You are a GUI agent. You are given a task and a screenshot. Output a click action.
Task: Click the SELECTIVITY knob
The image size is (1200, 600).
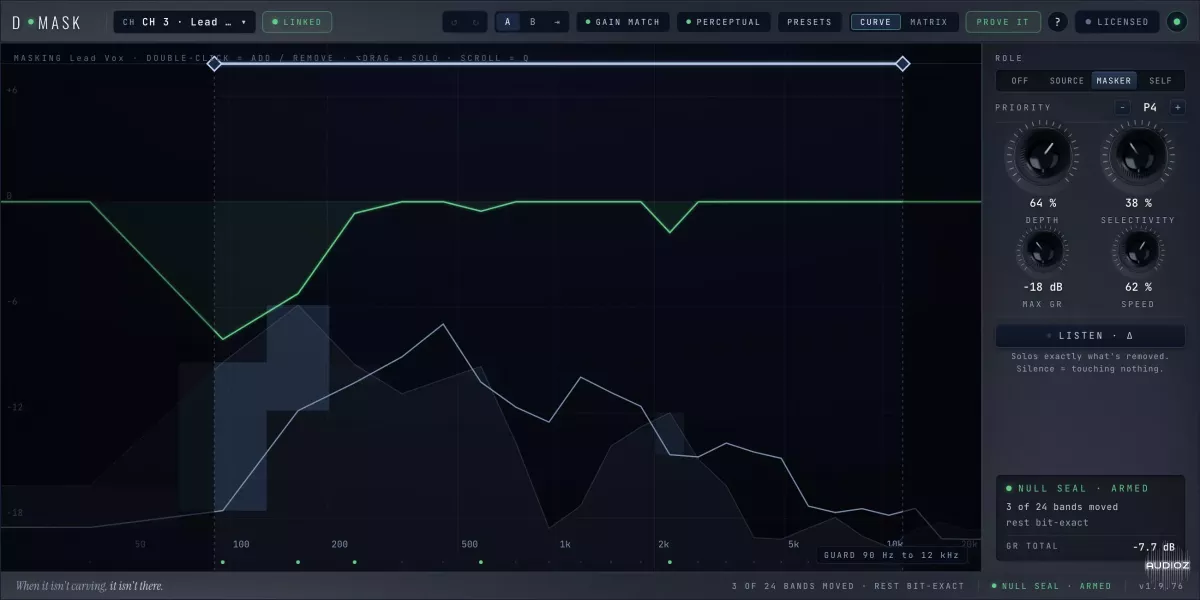pyautogui.click(x=1137, y=155)
